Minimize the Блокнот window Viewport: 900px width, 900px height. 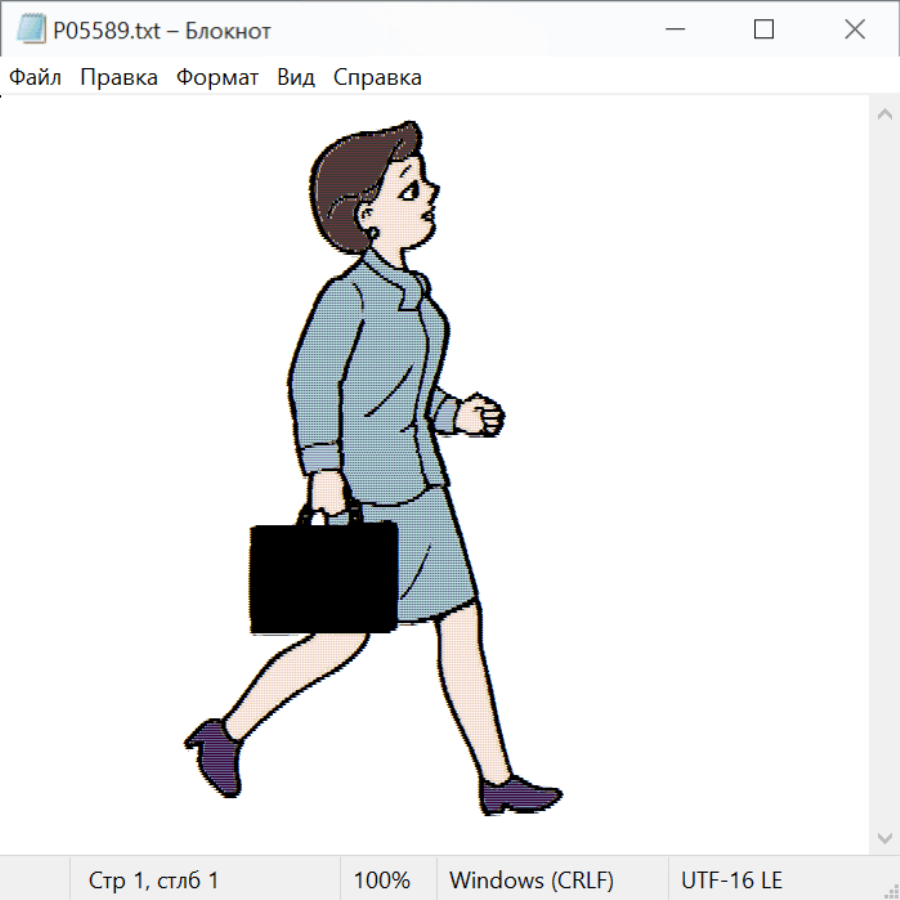(673, 30)
